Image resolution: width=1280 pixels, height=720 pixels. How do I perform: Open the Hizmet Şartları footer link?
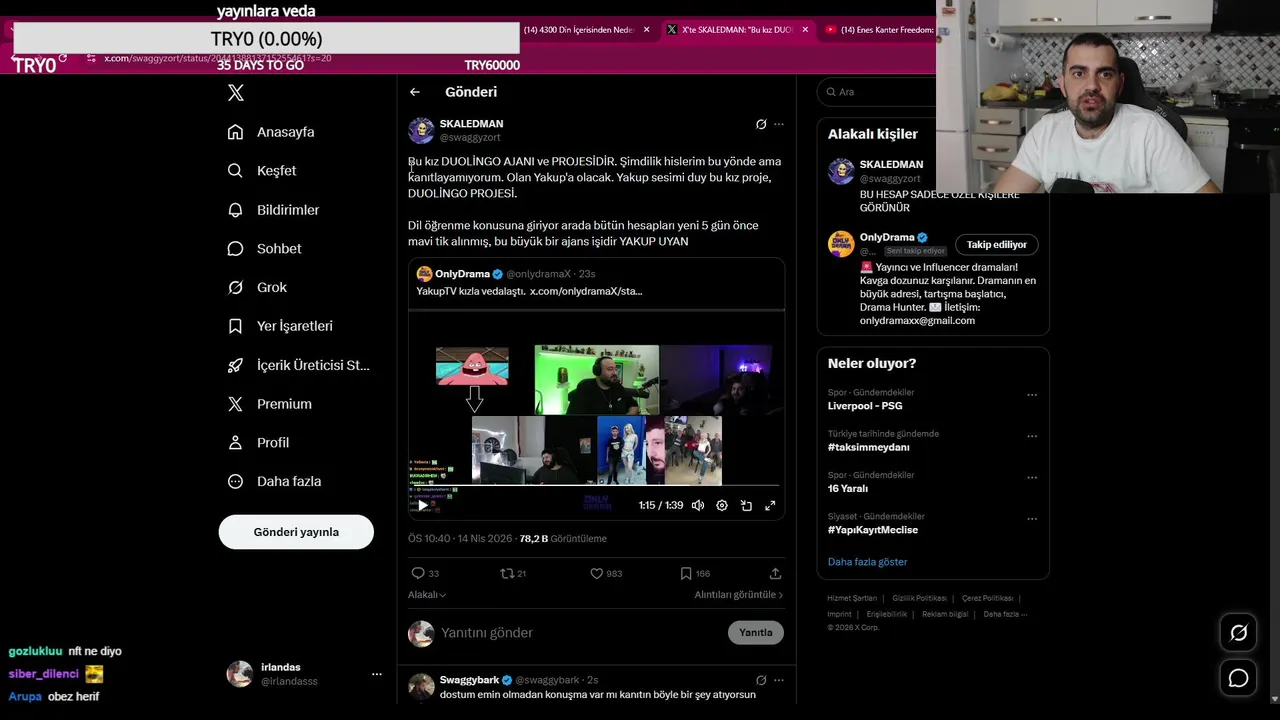[x=852, y=598]
